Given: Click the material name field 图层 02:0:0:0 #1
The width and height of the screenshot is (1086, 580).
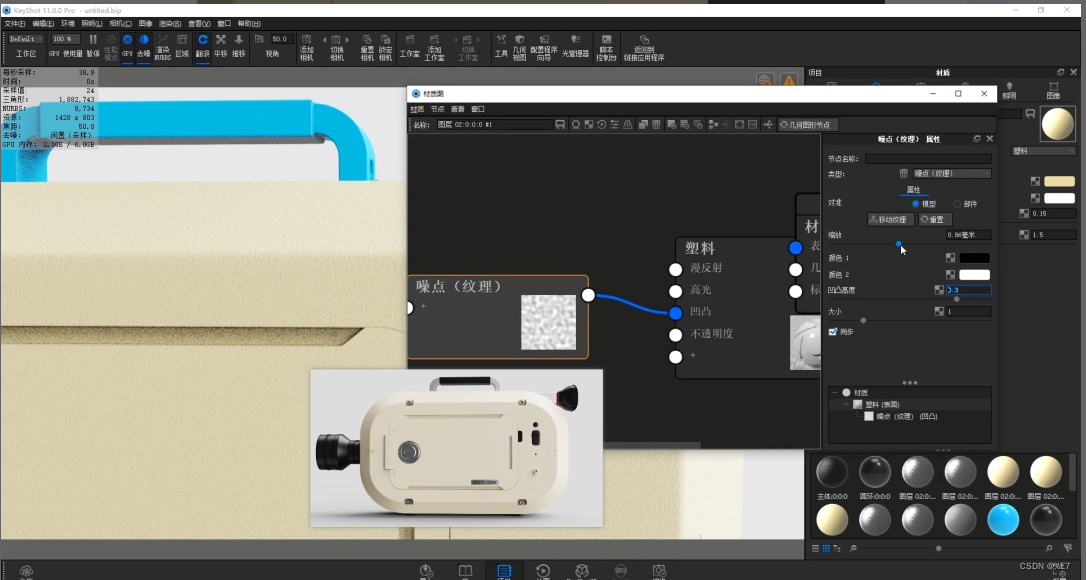Looking at the screenshot, I should click(494, 125).
